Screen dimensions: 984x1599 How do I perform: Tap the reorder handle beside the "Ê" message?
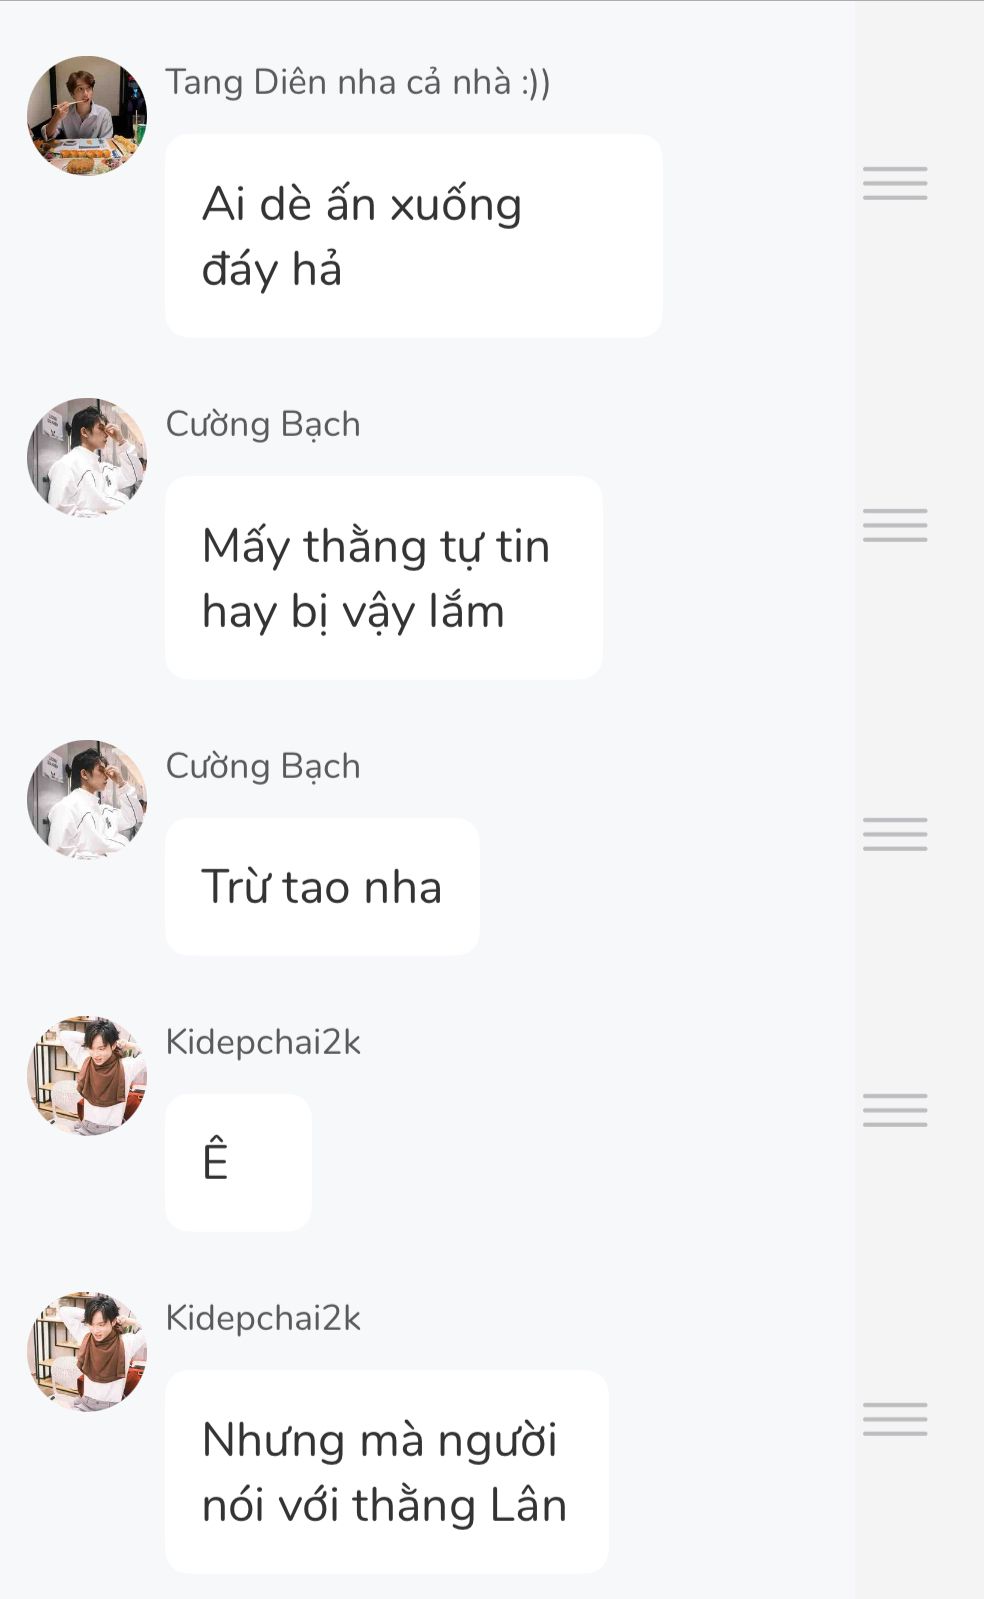click(895, 1110)
